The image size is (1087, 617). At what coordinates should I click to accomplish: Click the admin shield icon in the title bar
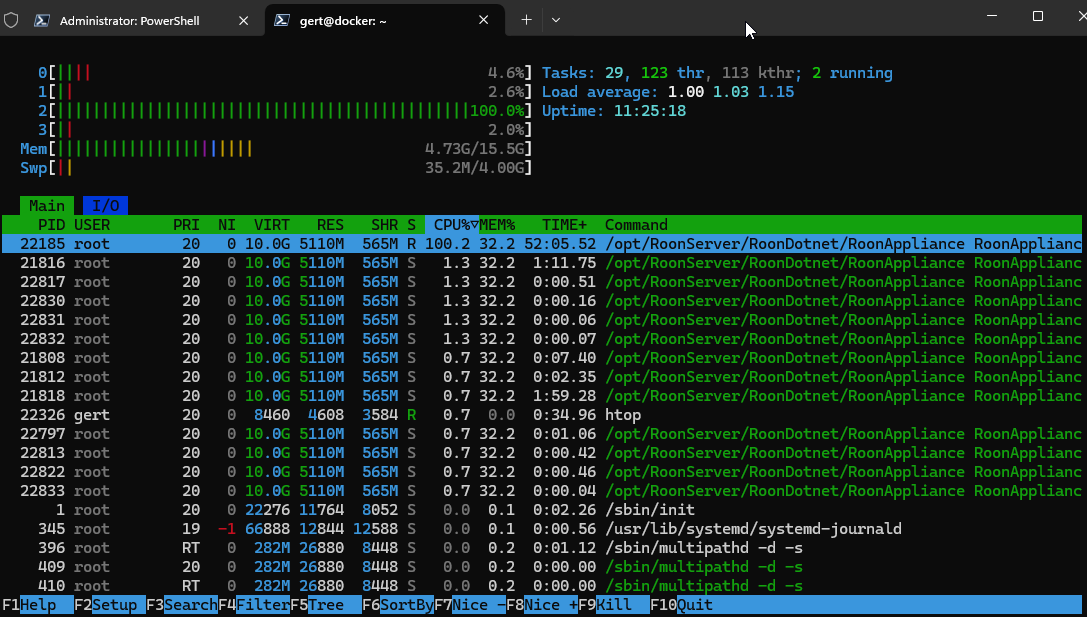coord(11,20)
